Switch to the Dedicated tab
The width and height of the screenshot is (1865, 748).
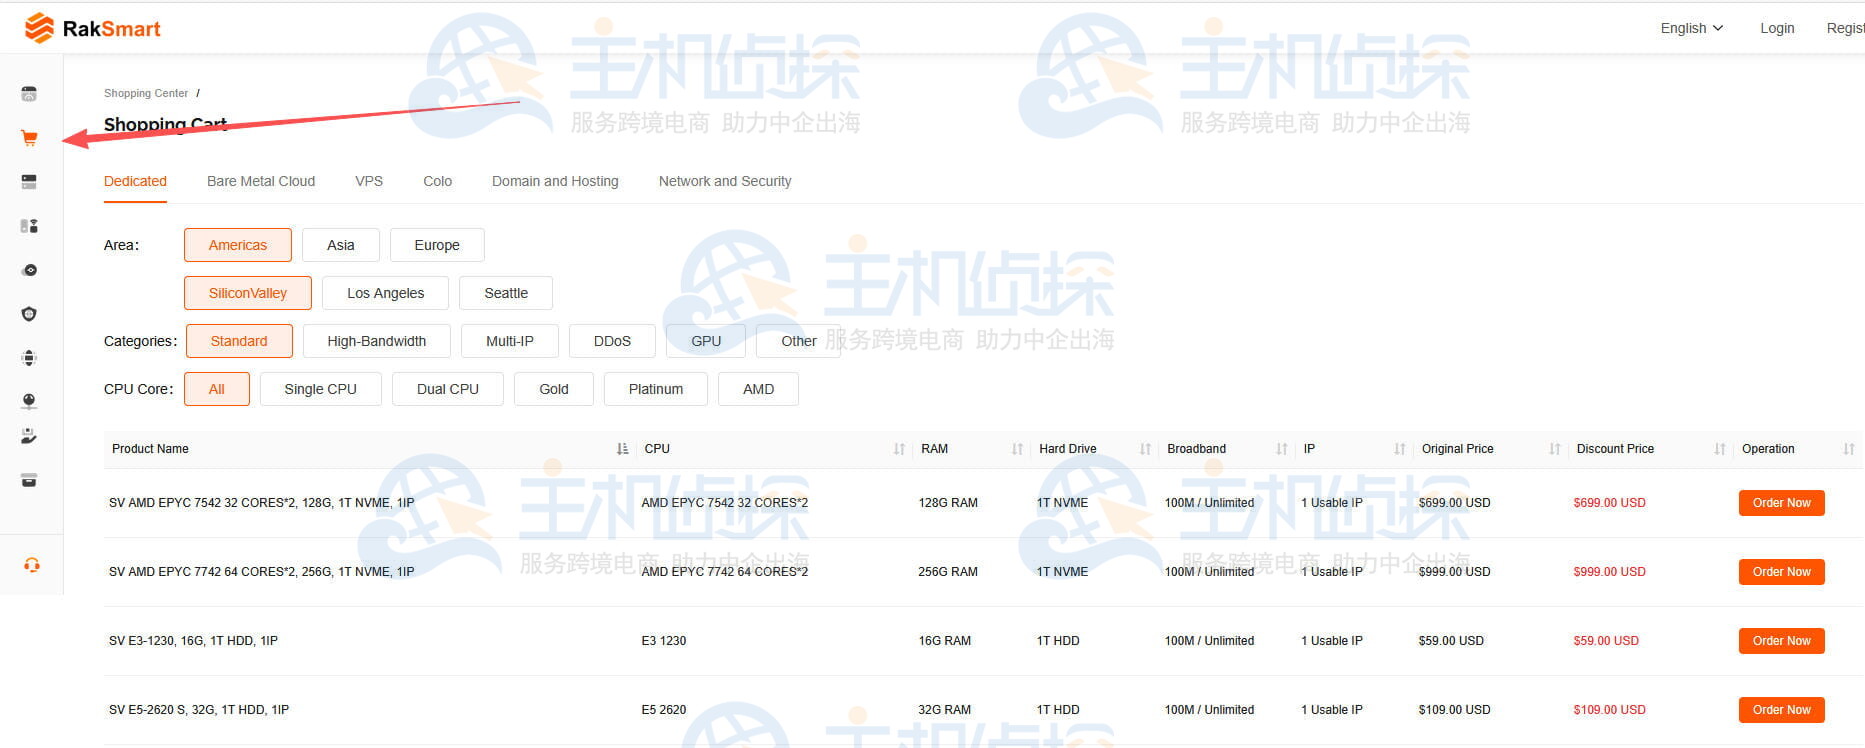135,181
